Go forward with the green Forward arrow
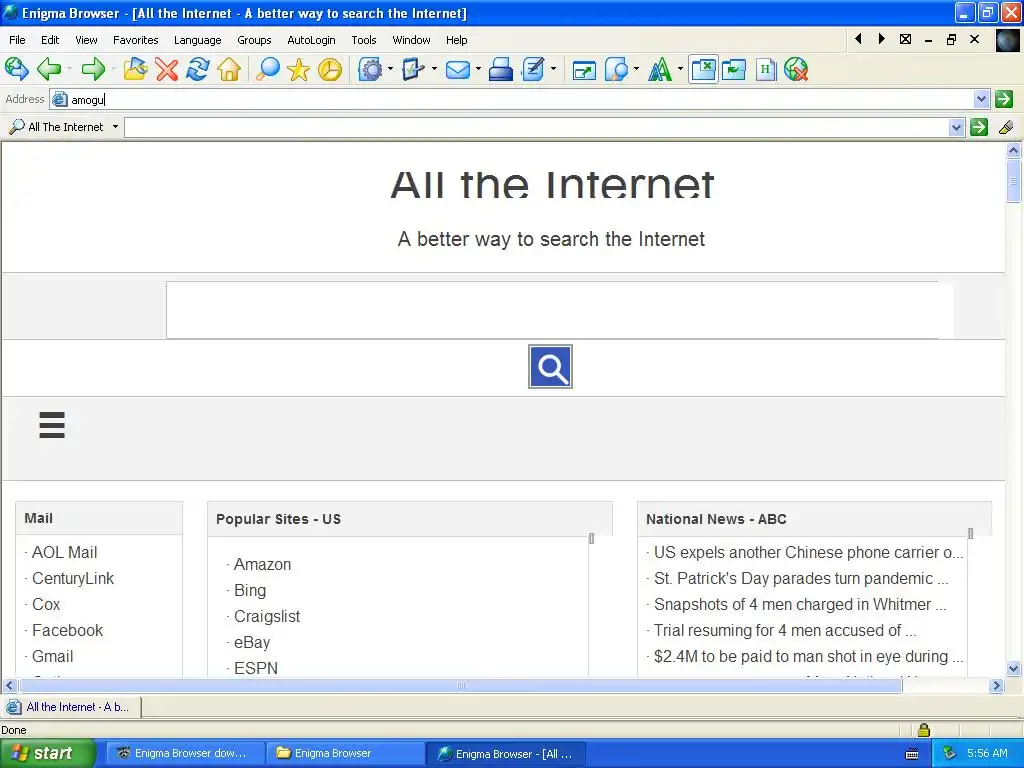Viewport: 1024px width, 768px height. coord(93,69)
